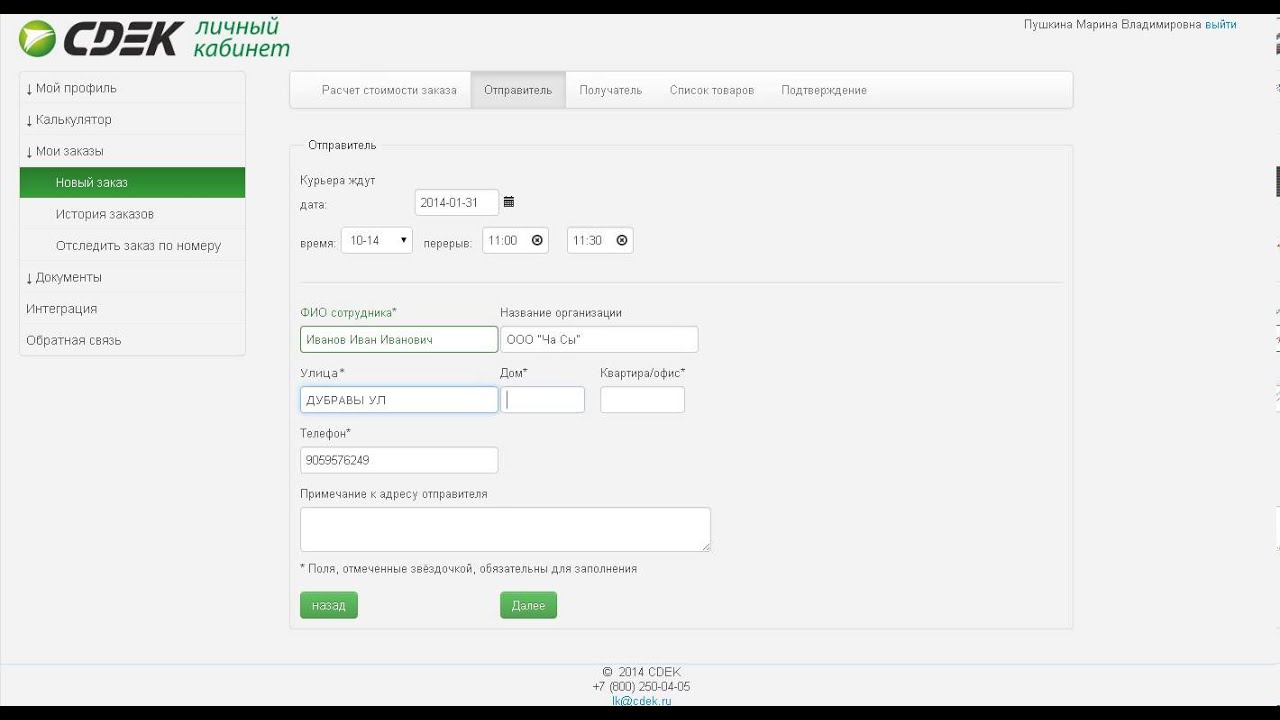Focus Примечание к адресу отправителя textarea
The width and height of the screenshot is (1280, 720).
(x=505, y=529)
